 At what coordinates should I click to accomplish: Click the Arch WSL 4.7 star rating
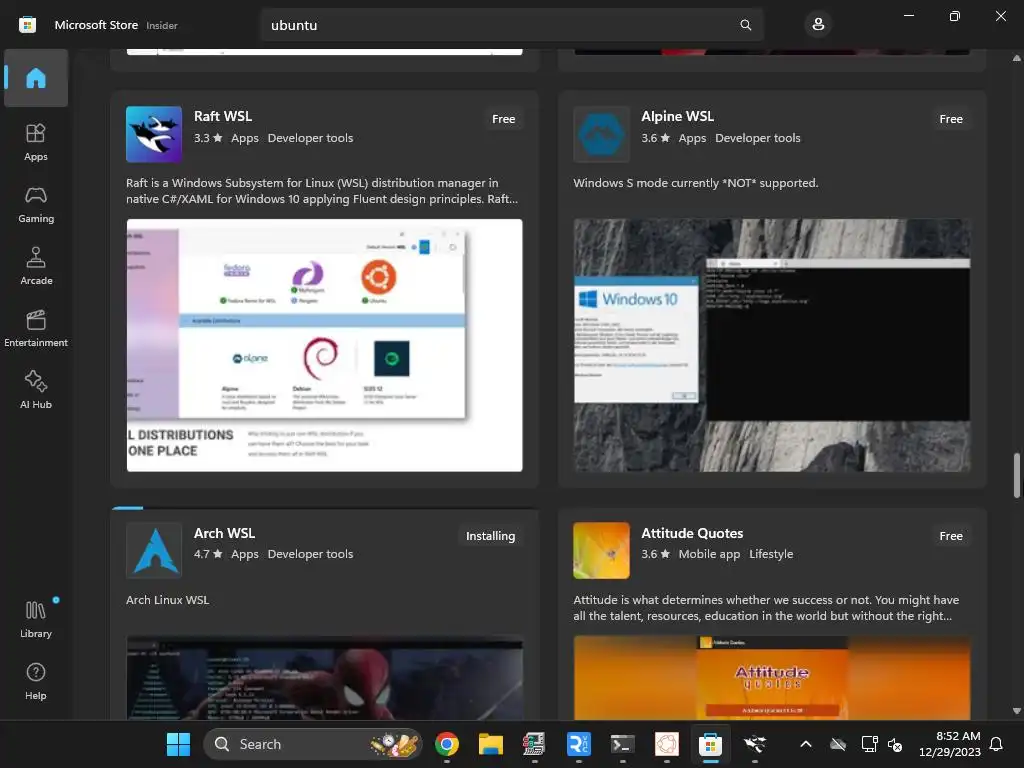pyautogui.click(x=208, y=554)
